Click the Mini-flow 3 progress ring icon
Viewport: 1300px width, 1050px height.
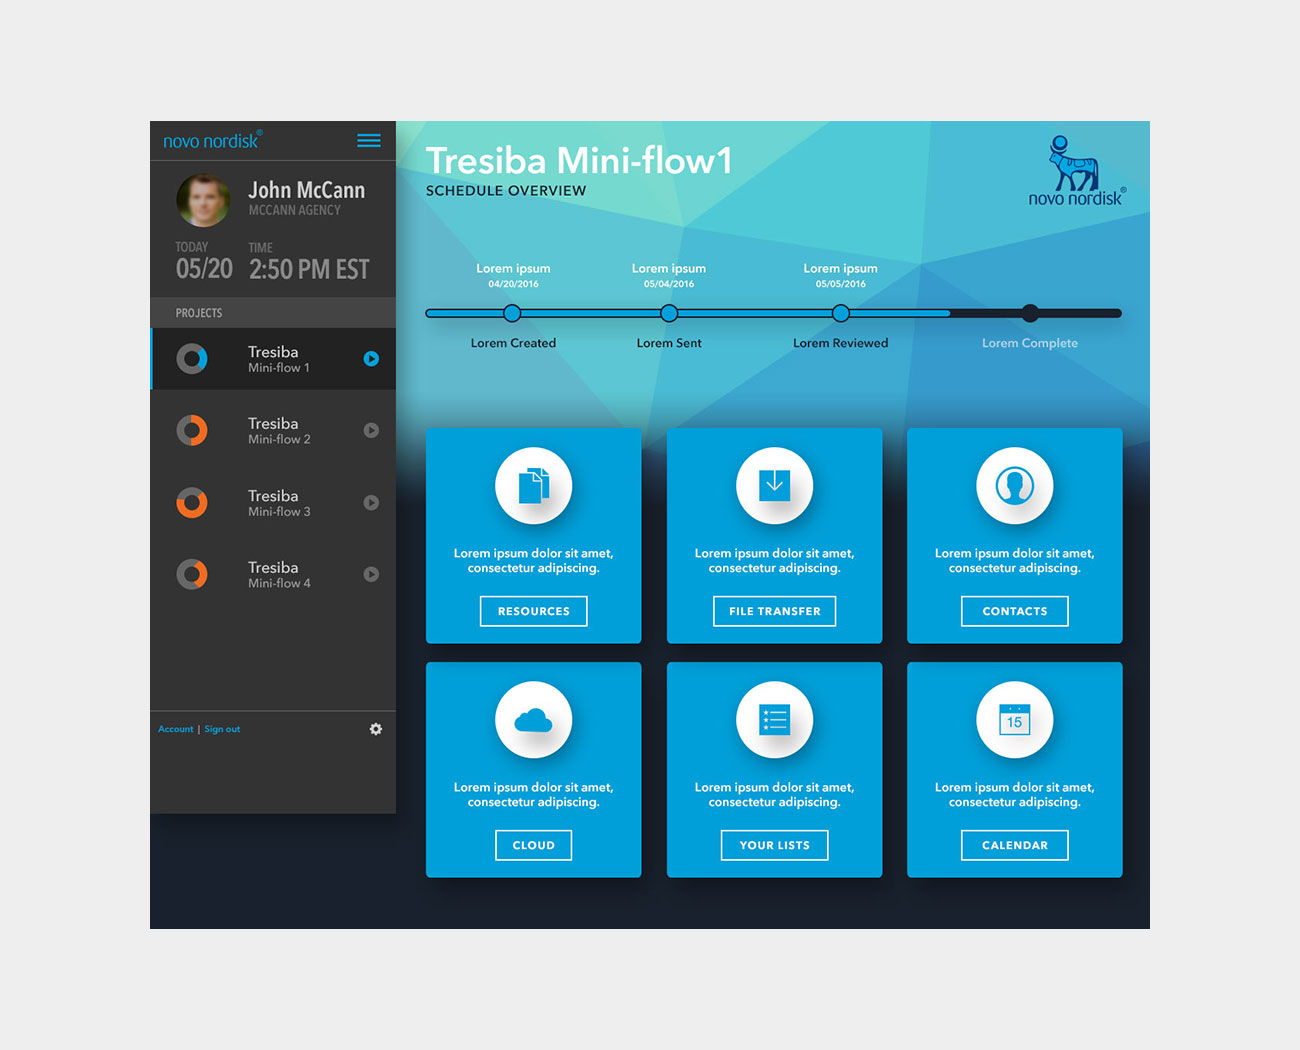(x=192, y=502)
